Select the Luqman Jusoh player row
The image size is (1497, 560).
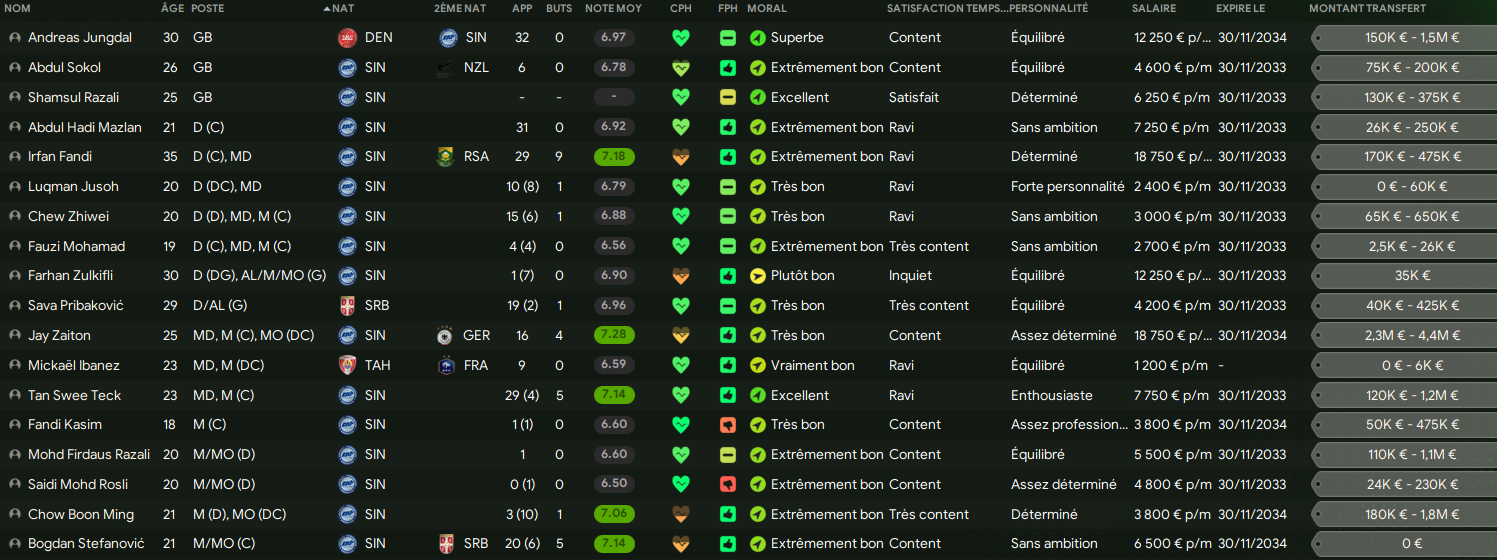coord(748,187)
